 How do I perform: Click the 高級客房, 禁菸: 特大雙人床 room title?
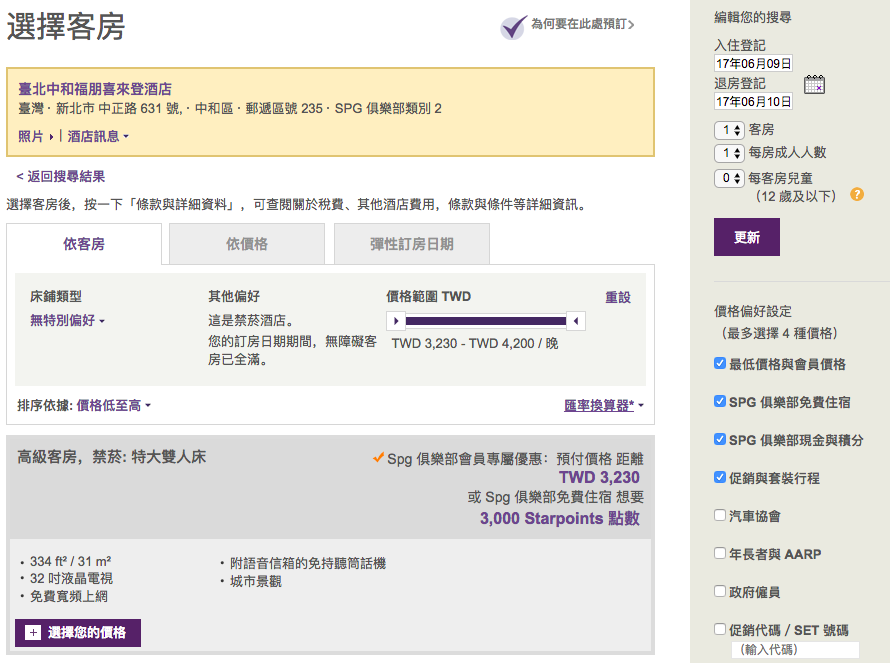click(x=112, y=456)
